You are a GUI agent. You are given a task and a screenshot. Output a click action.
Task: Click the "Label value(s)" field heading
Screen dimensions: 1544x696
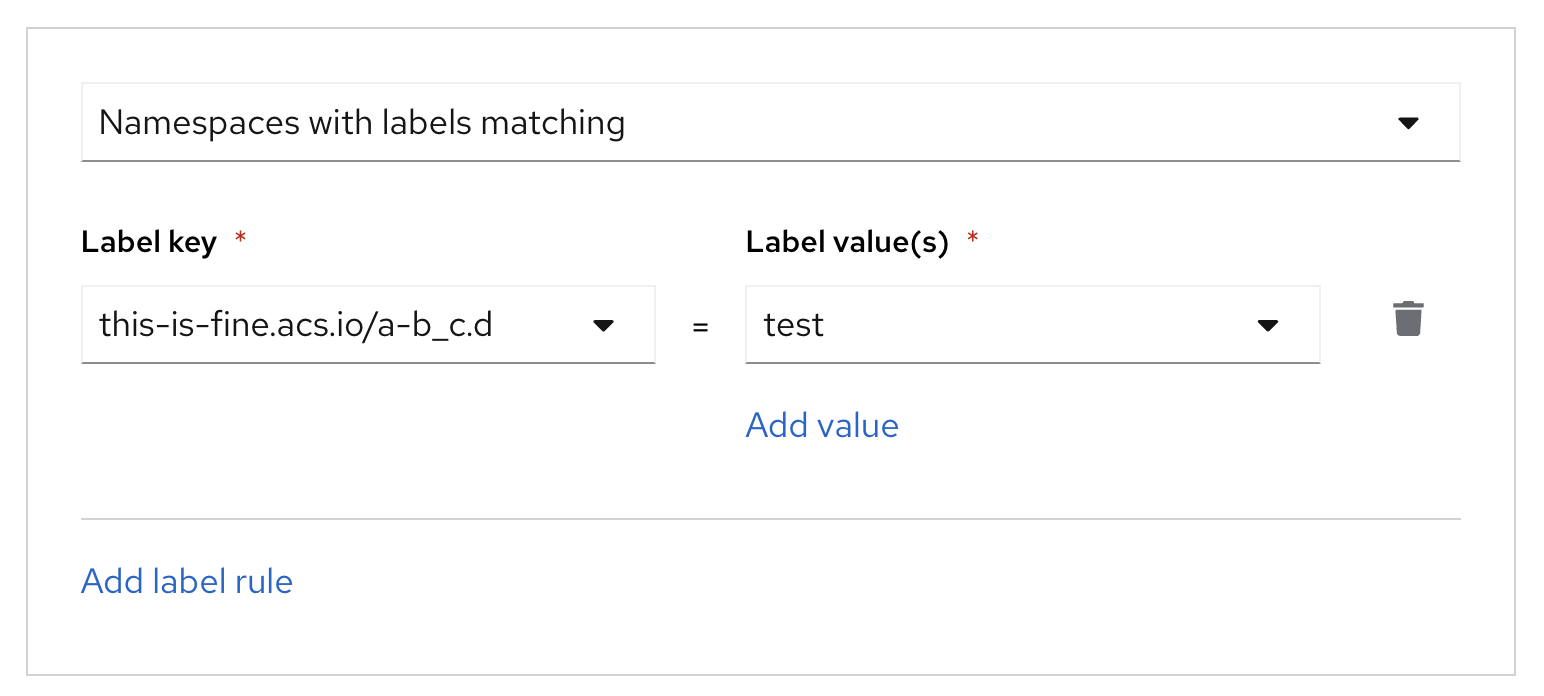pyautogui.click(x=846, y=242)
